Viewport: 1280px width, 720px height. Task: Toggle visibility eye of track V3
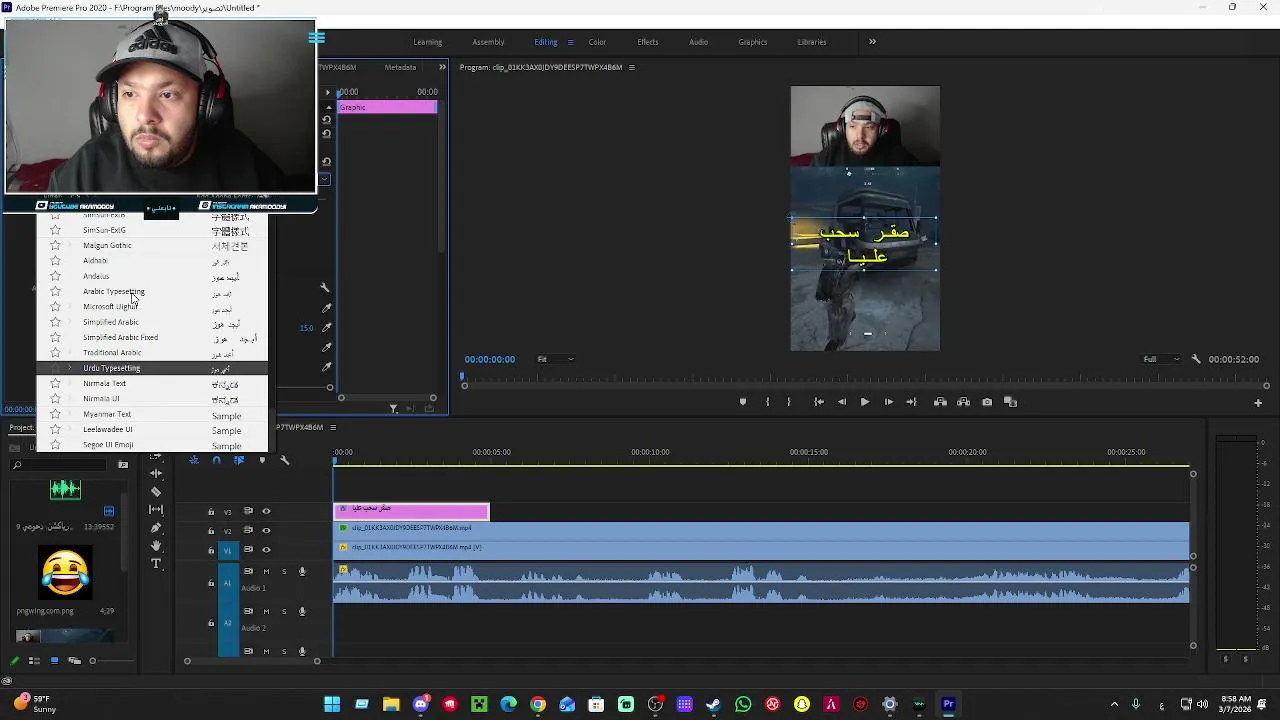tap(266, 511)
